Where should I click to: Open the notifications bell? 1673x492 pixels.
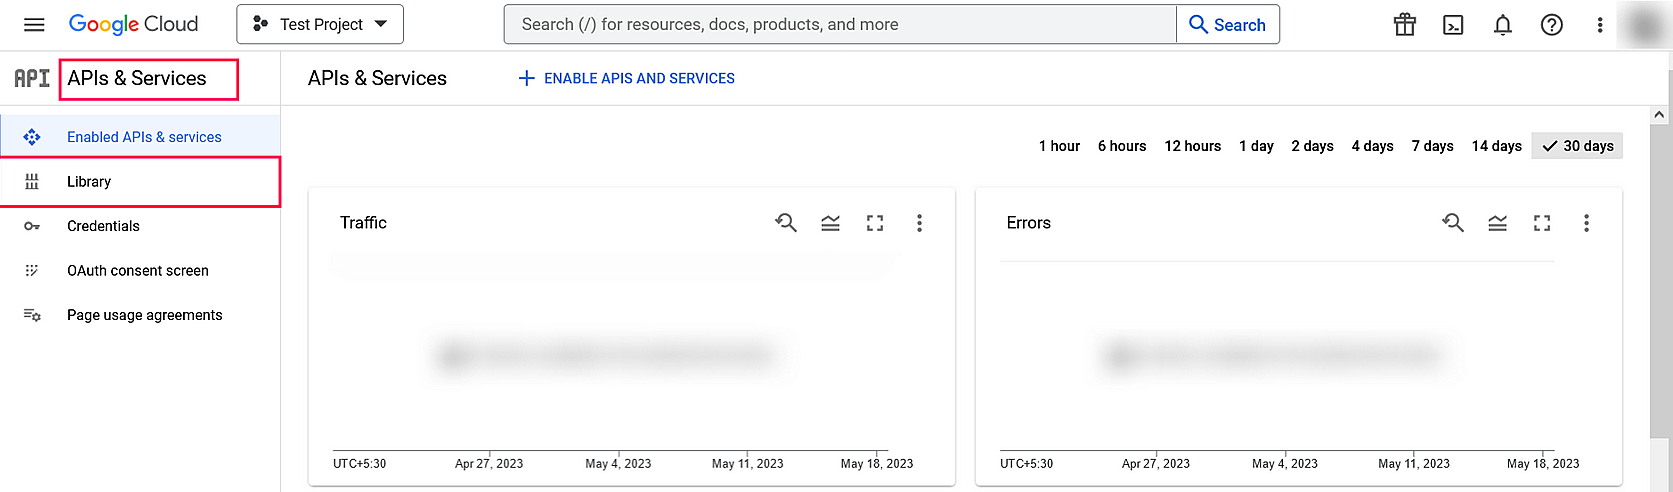[1502, 25]
